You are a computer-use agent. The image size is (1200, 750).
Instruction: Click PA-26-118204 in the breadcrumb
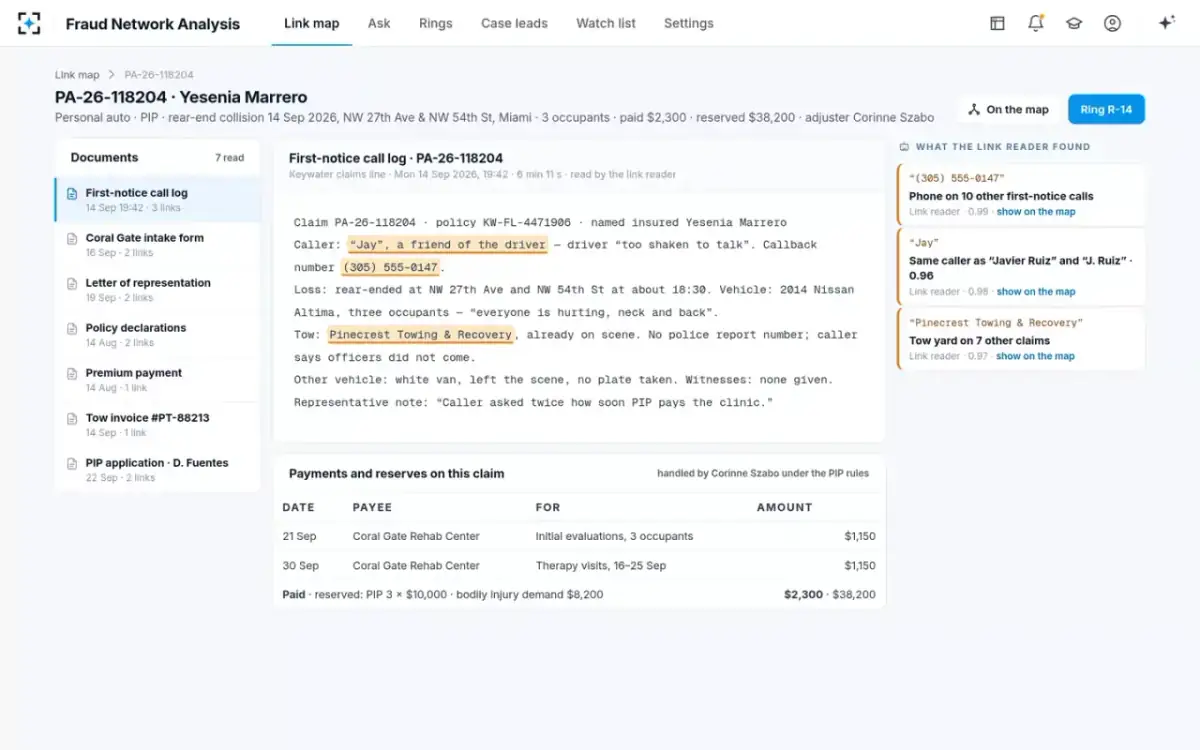pos(159,75)
